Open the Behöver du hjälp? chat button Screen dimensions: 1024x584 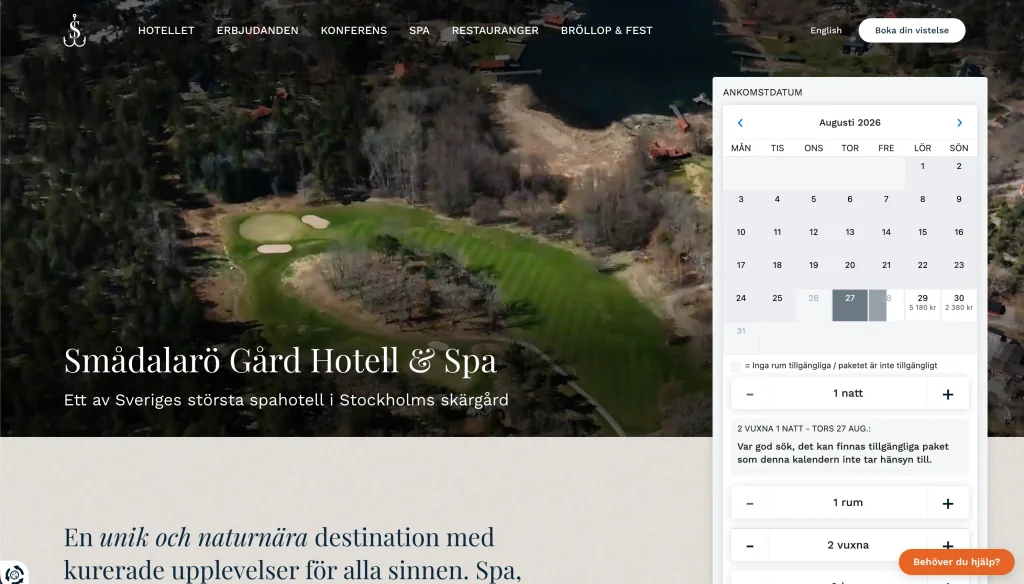[x=956, y=562]
